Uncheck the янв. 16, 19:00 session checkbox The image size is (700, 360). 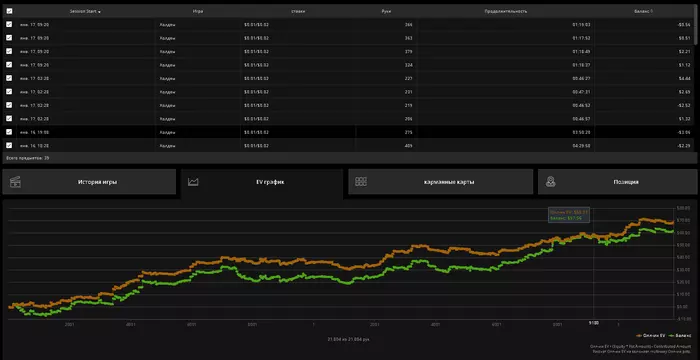pos(9,132)
